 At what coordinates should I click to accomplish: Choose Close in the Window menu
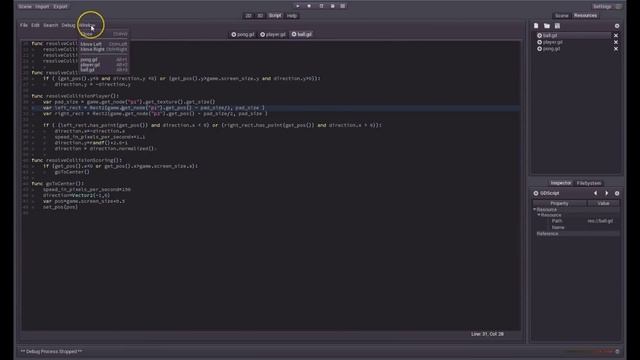click(x=104, y=34)
